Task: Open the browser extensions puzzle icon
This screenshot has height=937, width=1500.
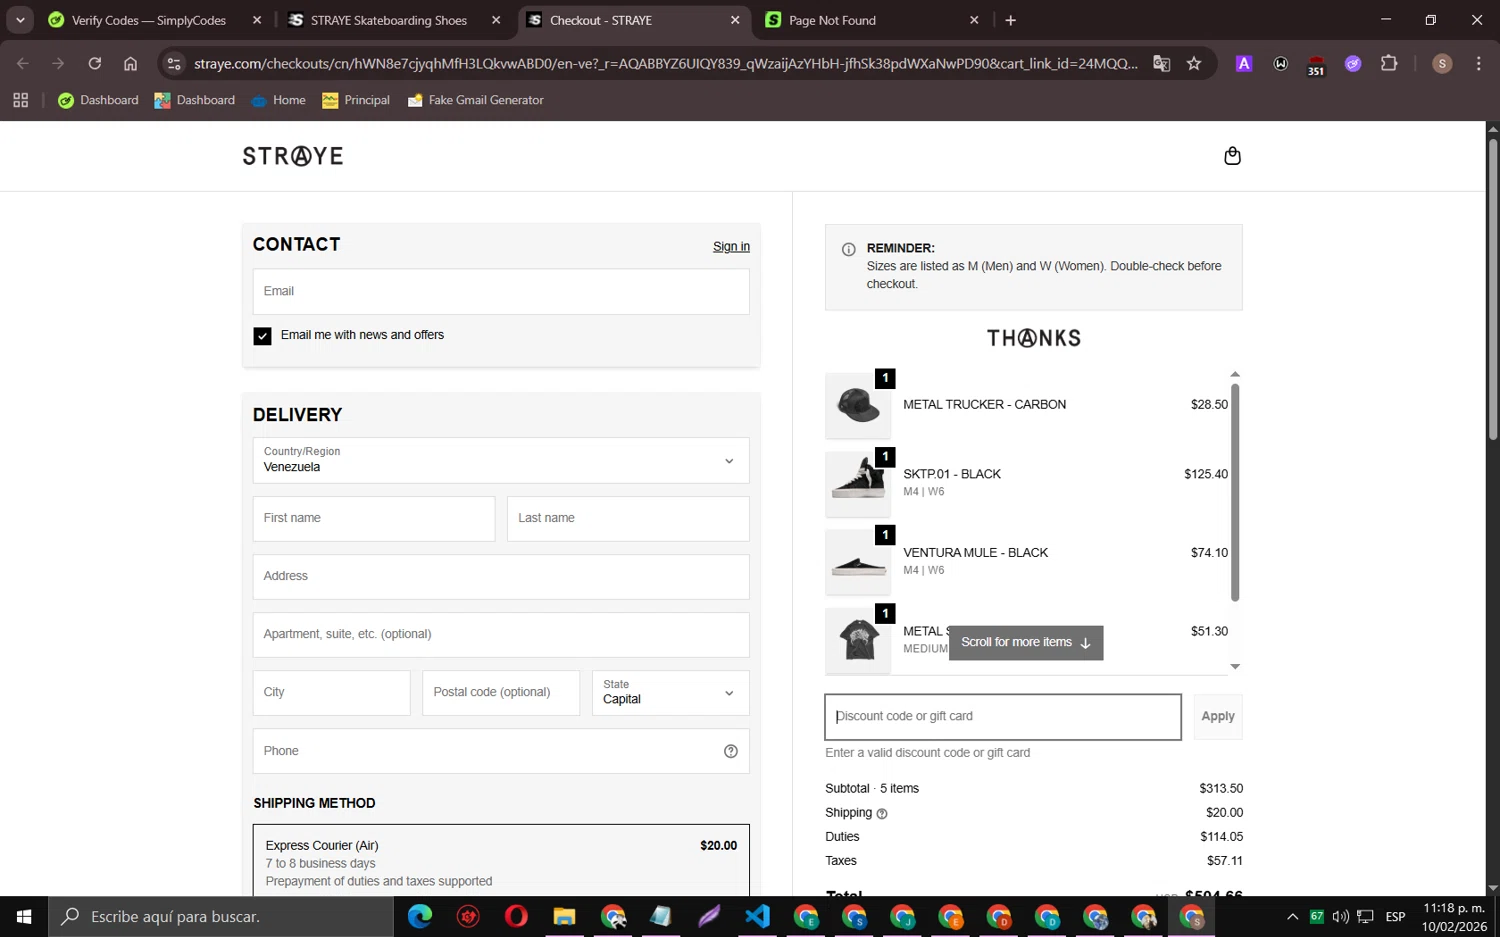Action: pos(1389,63)
